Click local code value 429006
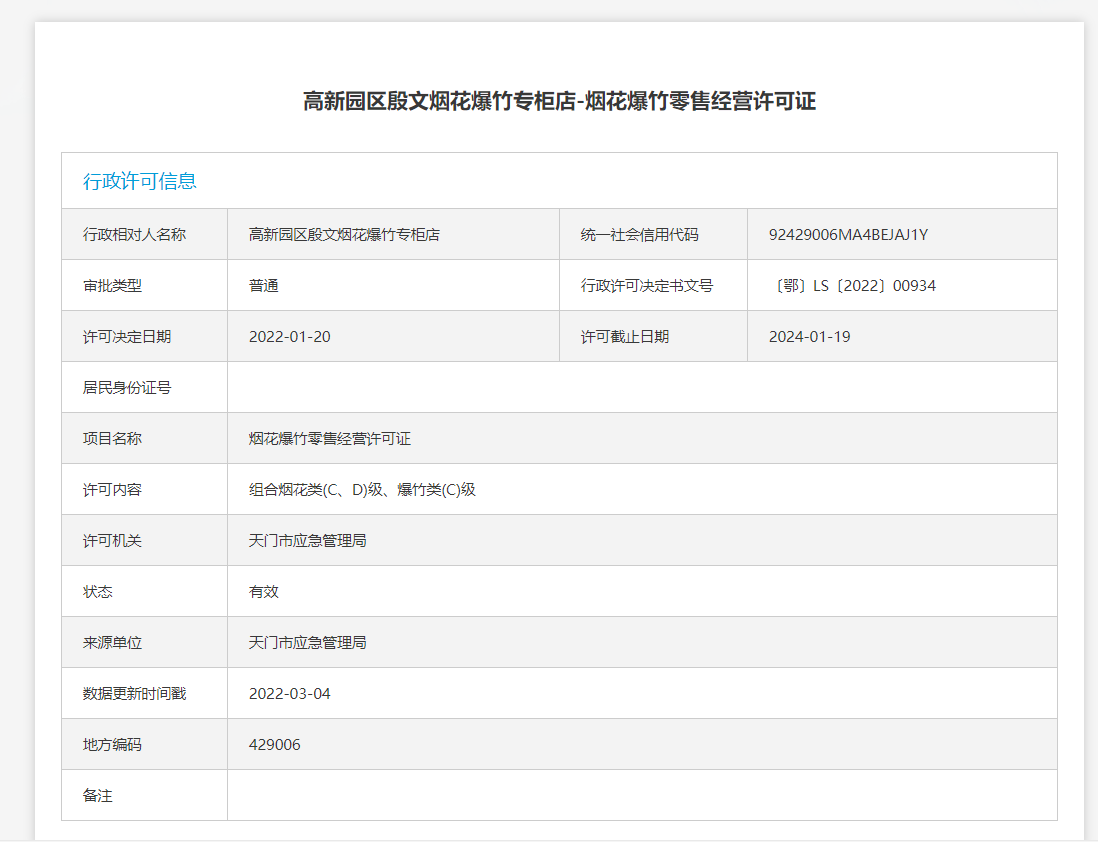The image size is (1098, 842). (x=274, y=745)
